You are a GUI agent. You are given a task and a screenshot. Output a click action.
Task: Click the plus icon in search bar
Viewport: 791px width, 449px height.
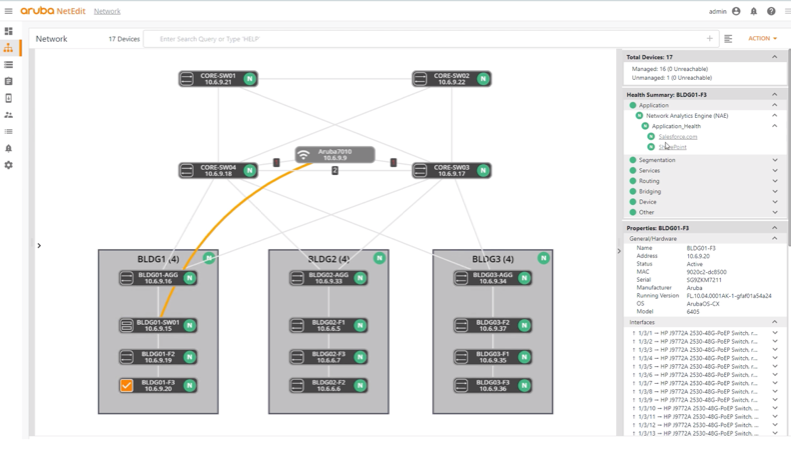coord(709,39)
